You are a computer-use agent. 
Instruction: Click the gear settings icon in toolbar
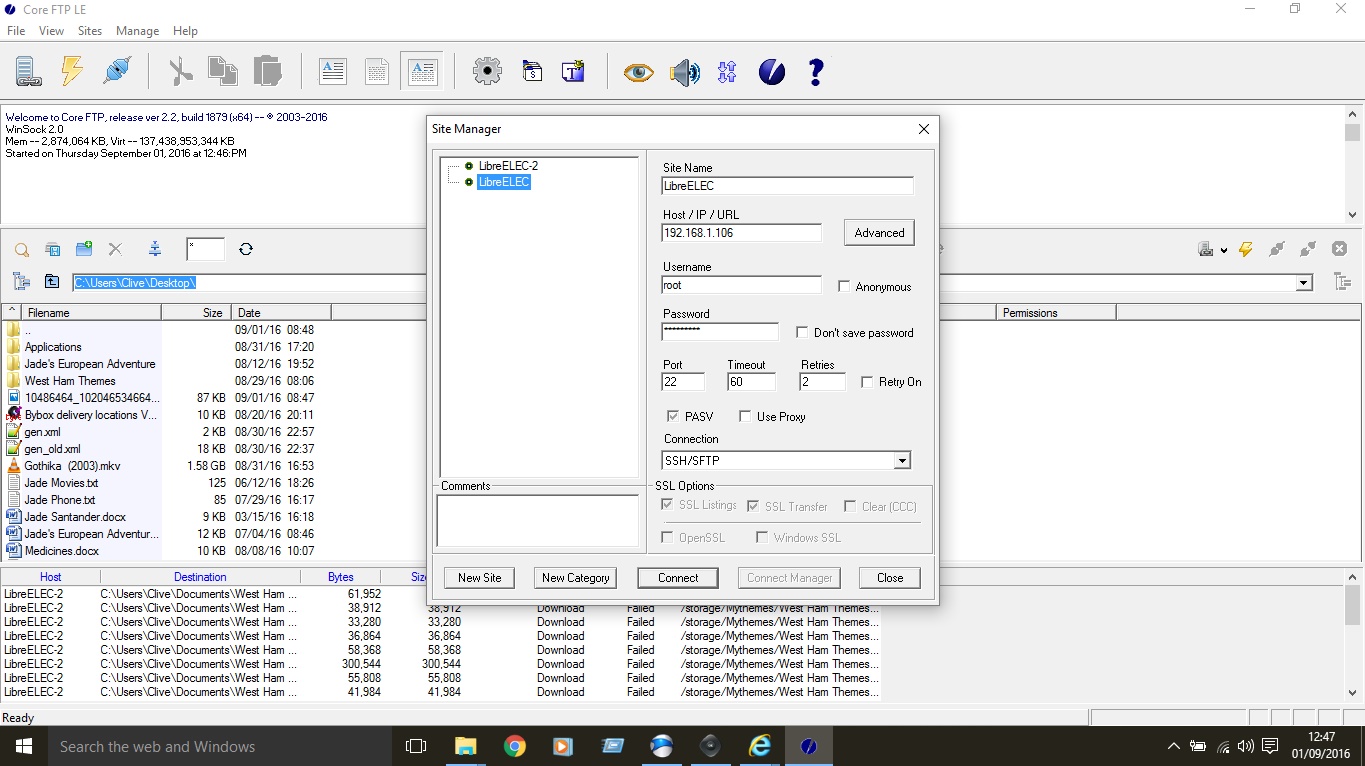point(487,71)
